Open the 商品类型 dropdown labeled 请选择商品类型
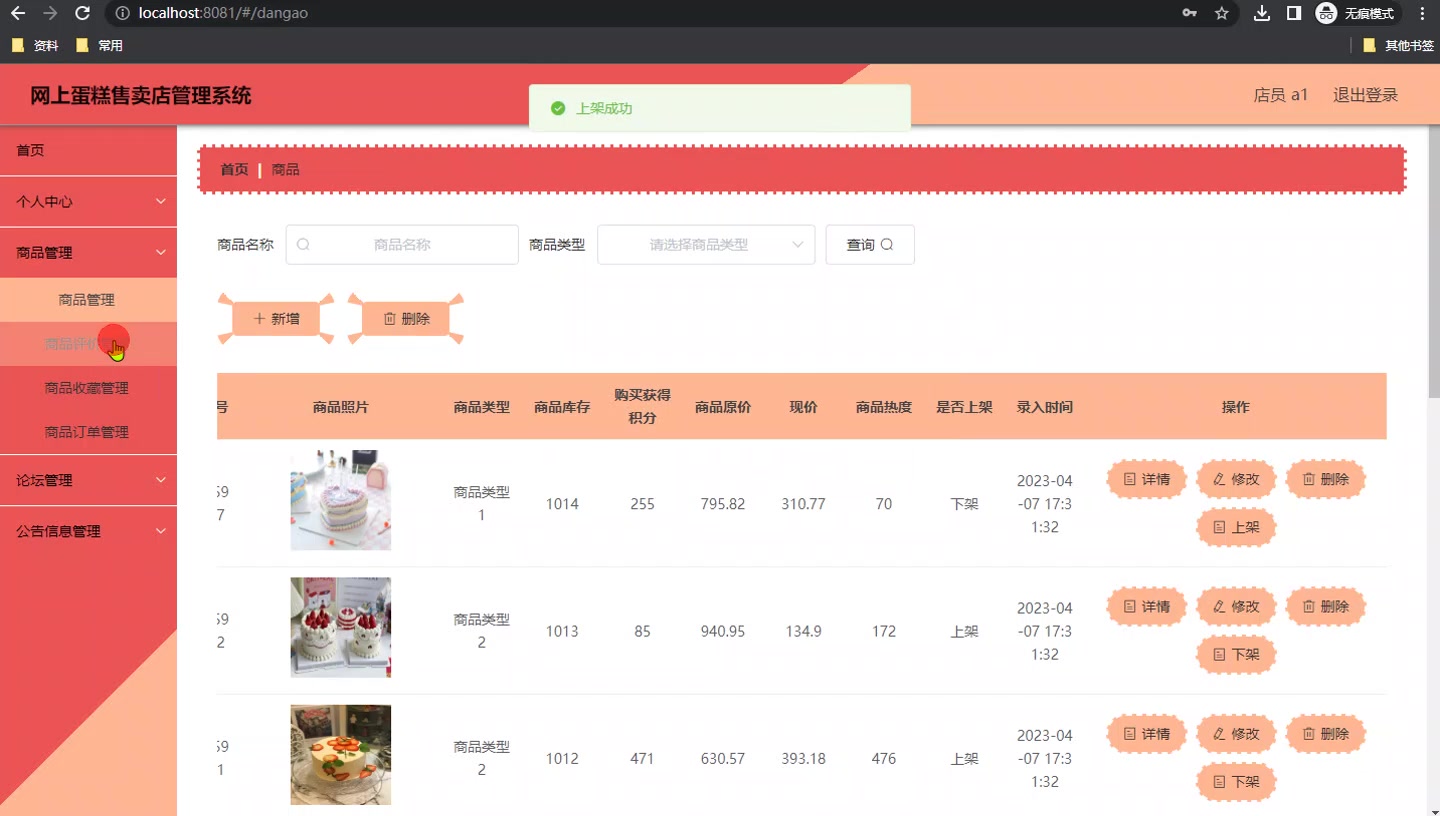 pos(706,244)
